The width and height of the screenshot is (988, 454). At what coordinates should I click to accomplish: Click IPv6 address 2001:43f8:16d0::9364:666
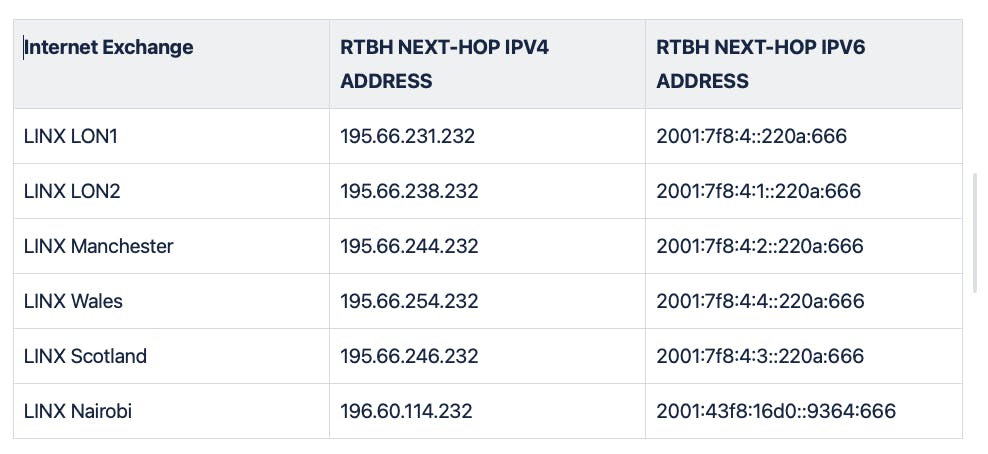coord(776,411)
